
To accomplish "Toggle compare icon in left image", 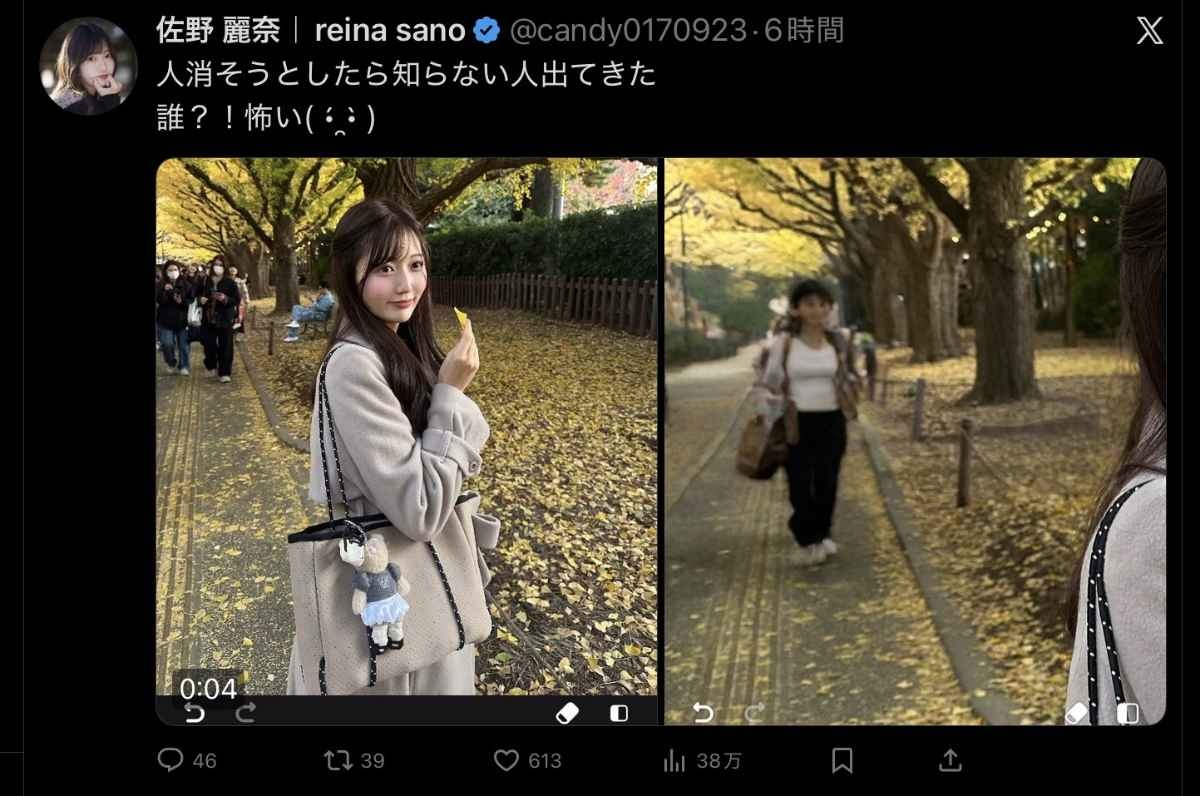I will click(619, 713).
